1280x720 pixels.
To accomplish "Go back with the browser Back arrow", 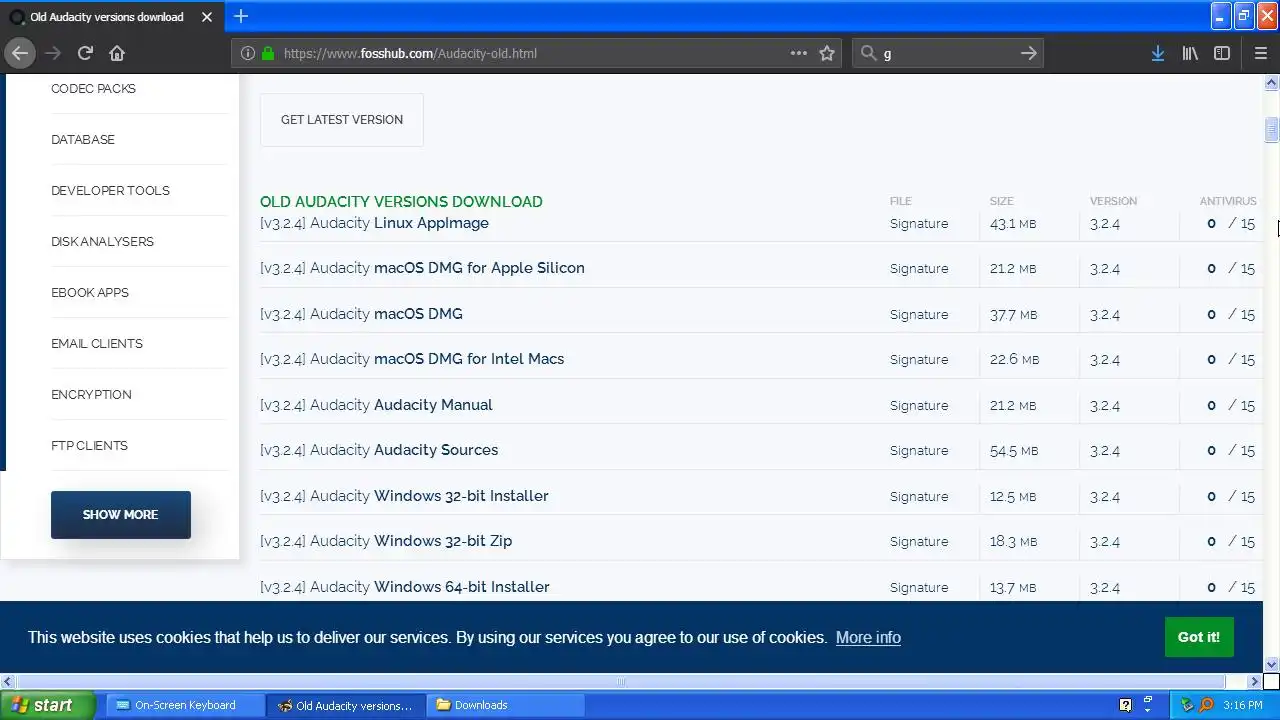I will (x=20, y=53).
